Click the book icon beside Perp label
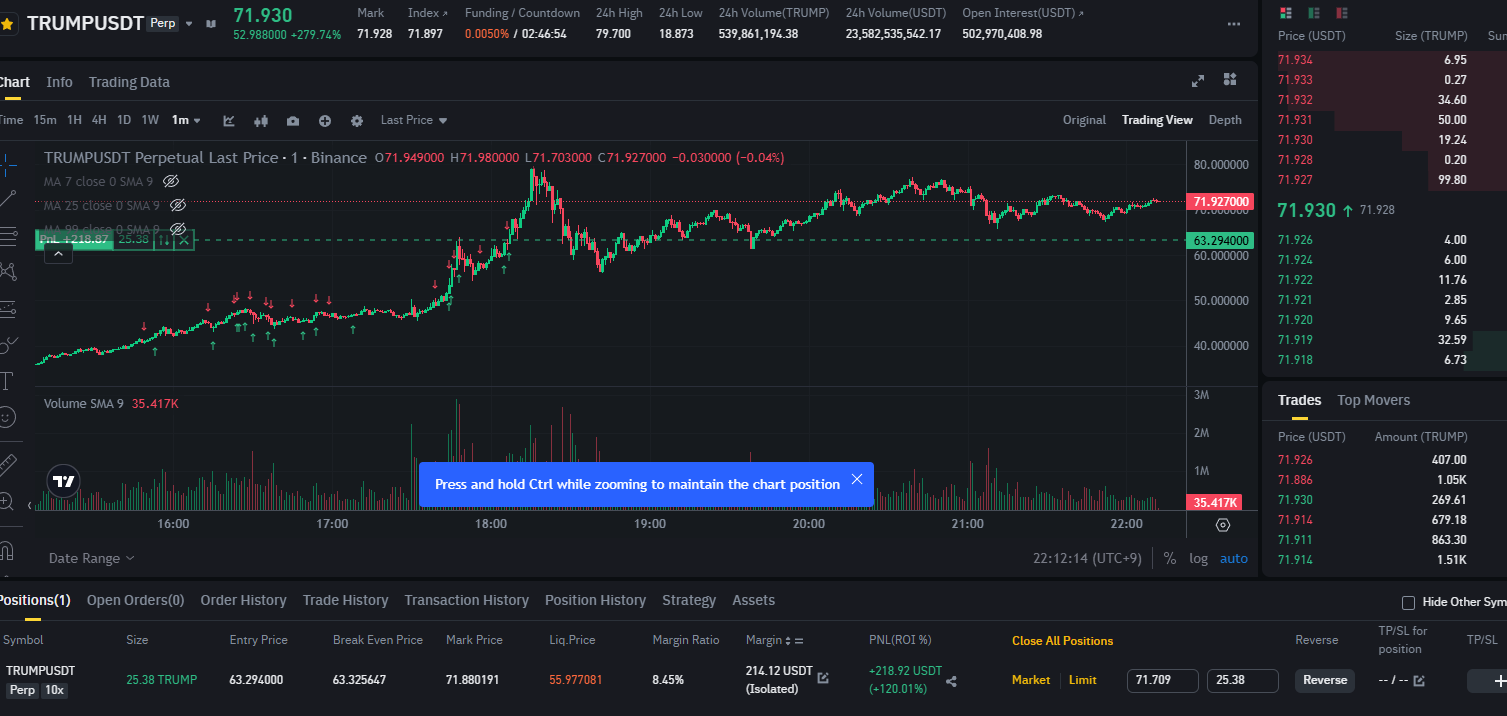The image size is (1507, 716). pos(211,24)
